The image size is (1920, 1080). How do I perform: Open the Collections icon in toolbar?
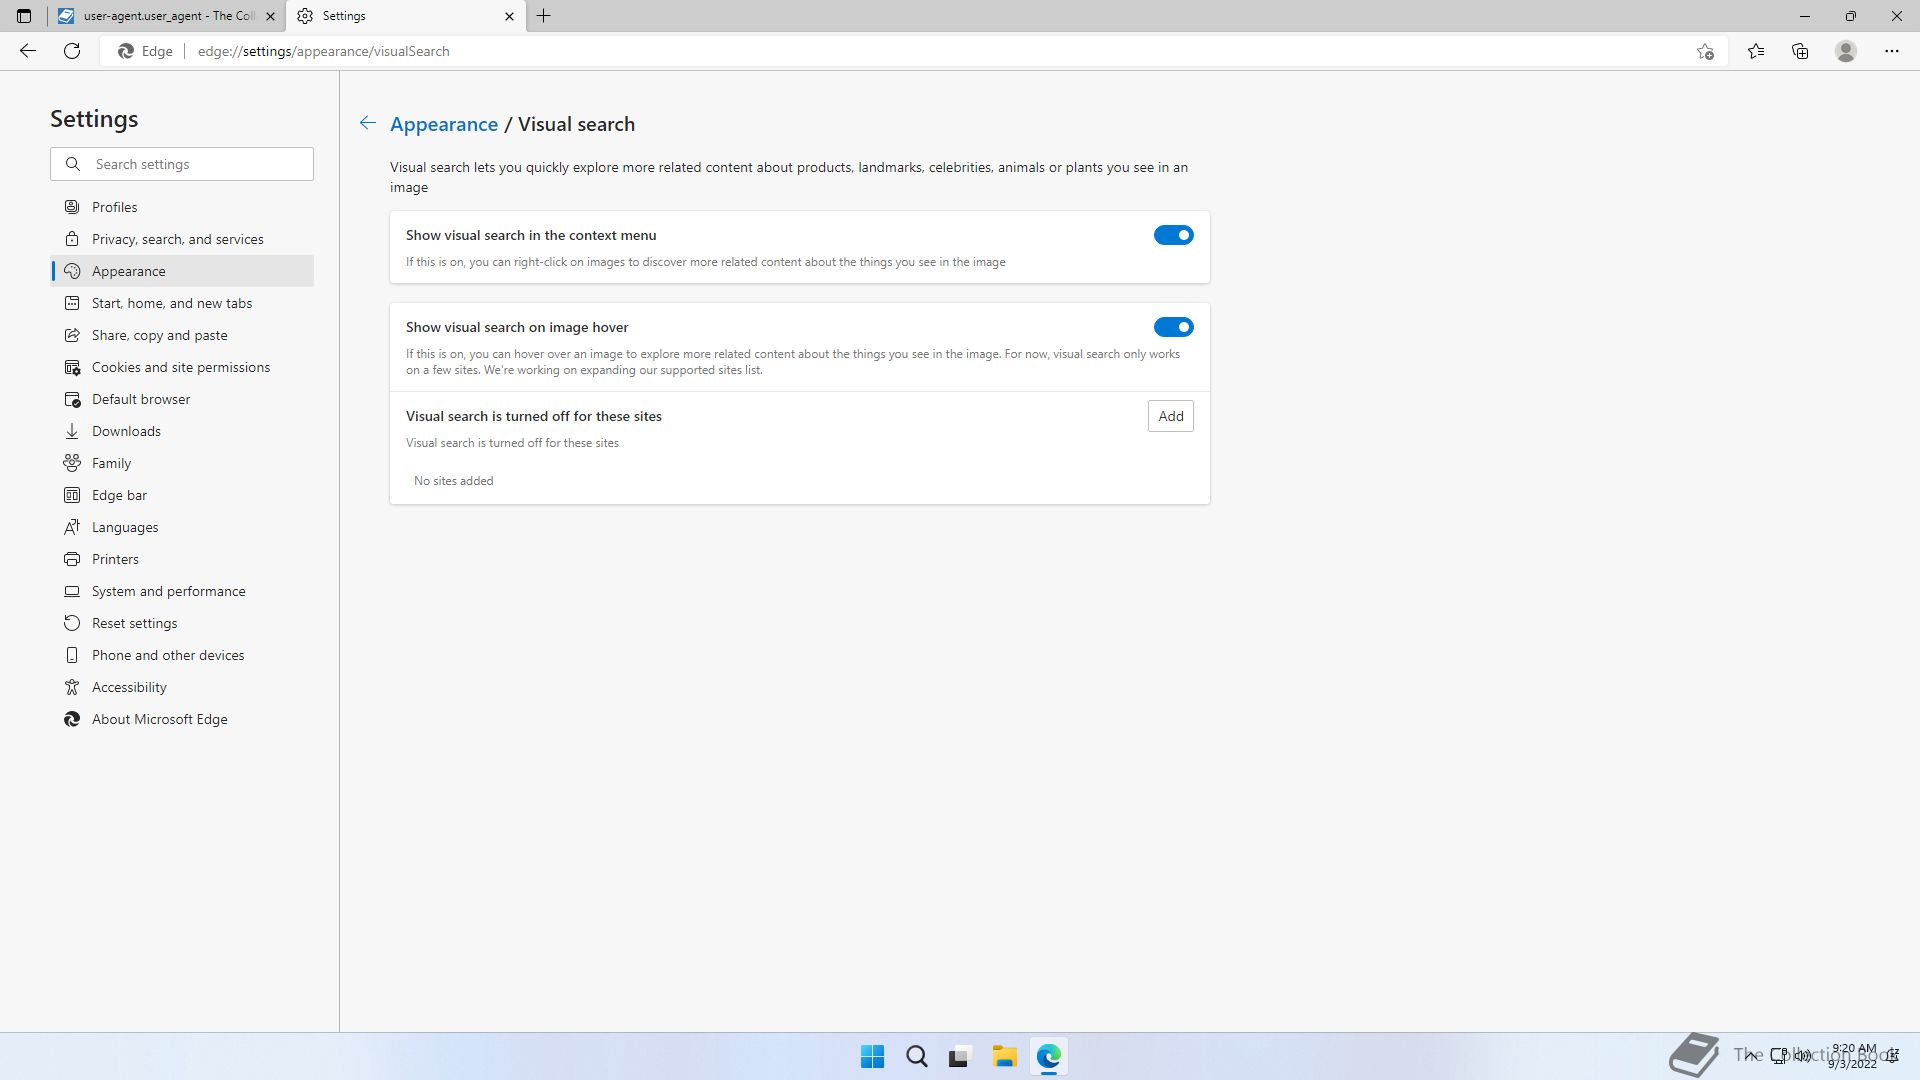pos(1800,51)
